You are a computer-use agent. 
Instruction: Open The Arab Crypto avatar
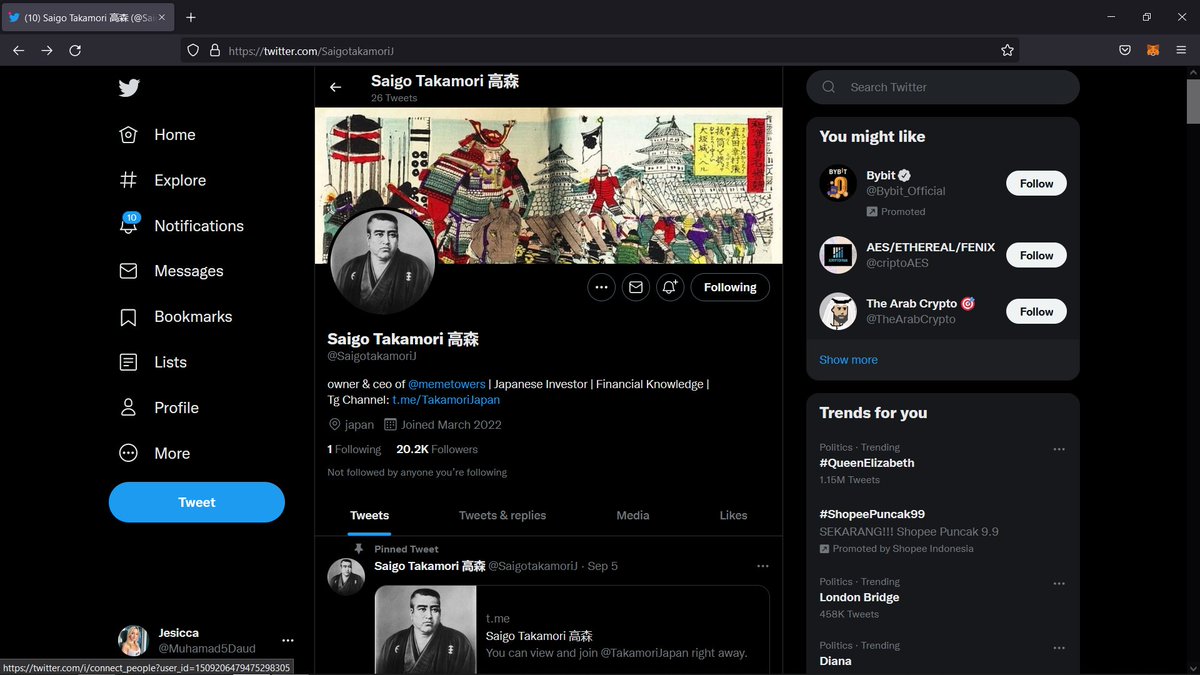click(838, 311)
